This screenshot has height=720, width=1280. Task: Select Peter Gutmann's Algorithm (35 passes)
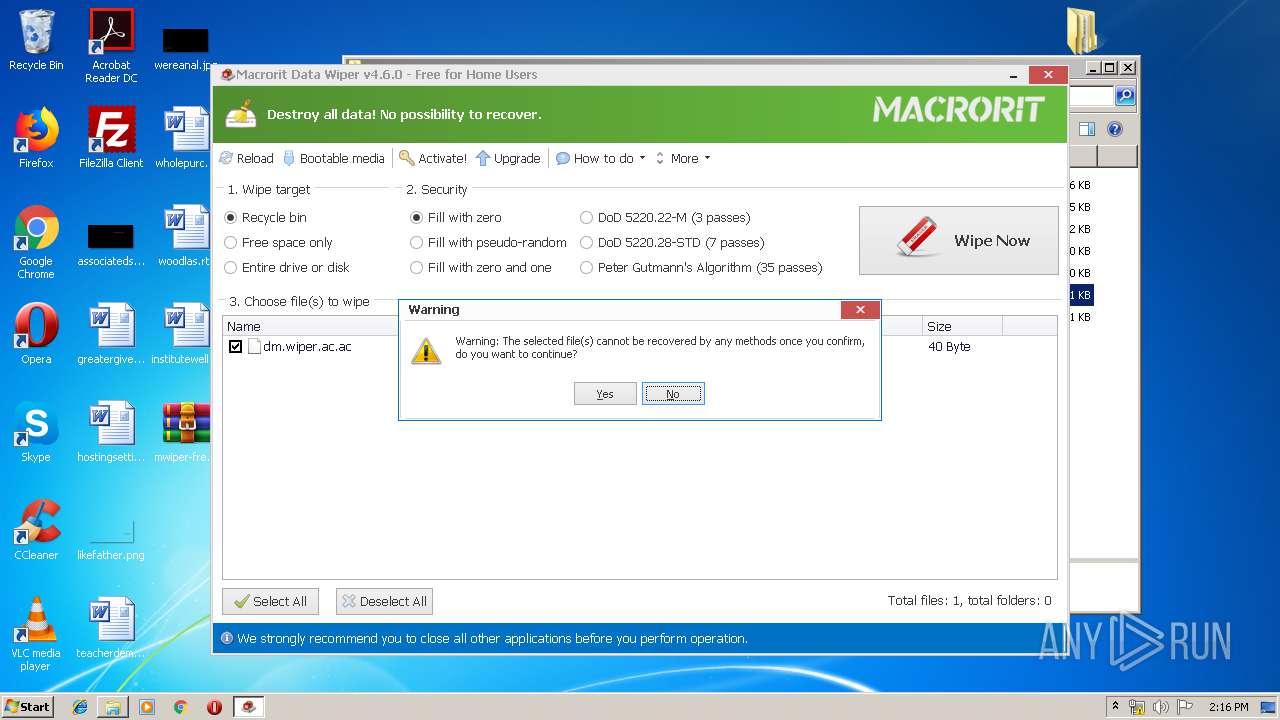click(x=701, y=267)
